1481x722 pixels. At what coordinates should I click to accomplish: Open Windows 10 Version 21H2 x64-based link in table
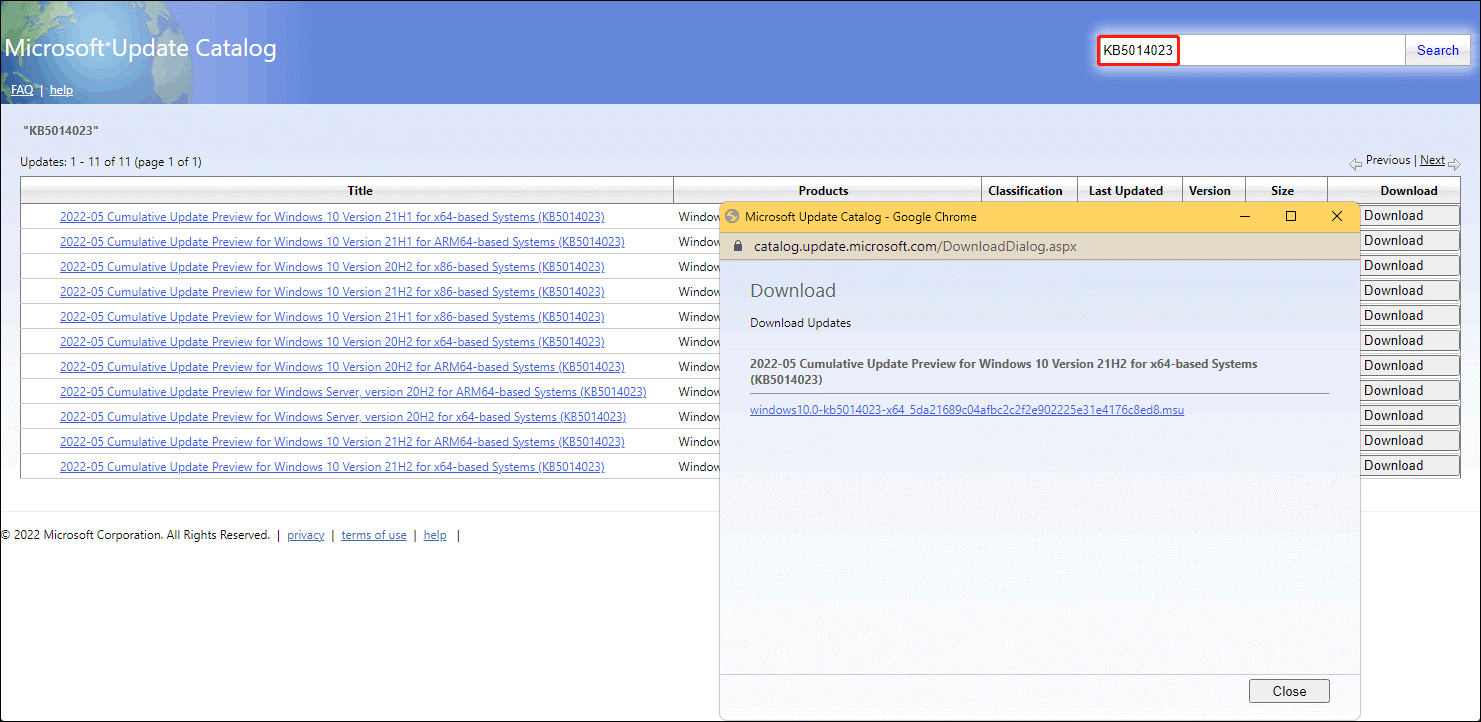click(x=332, y=467)
